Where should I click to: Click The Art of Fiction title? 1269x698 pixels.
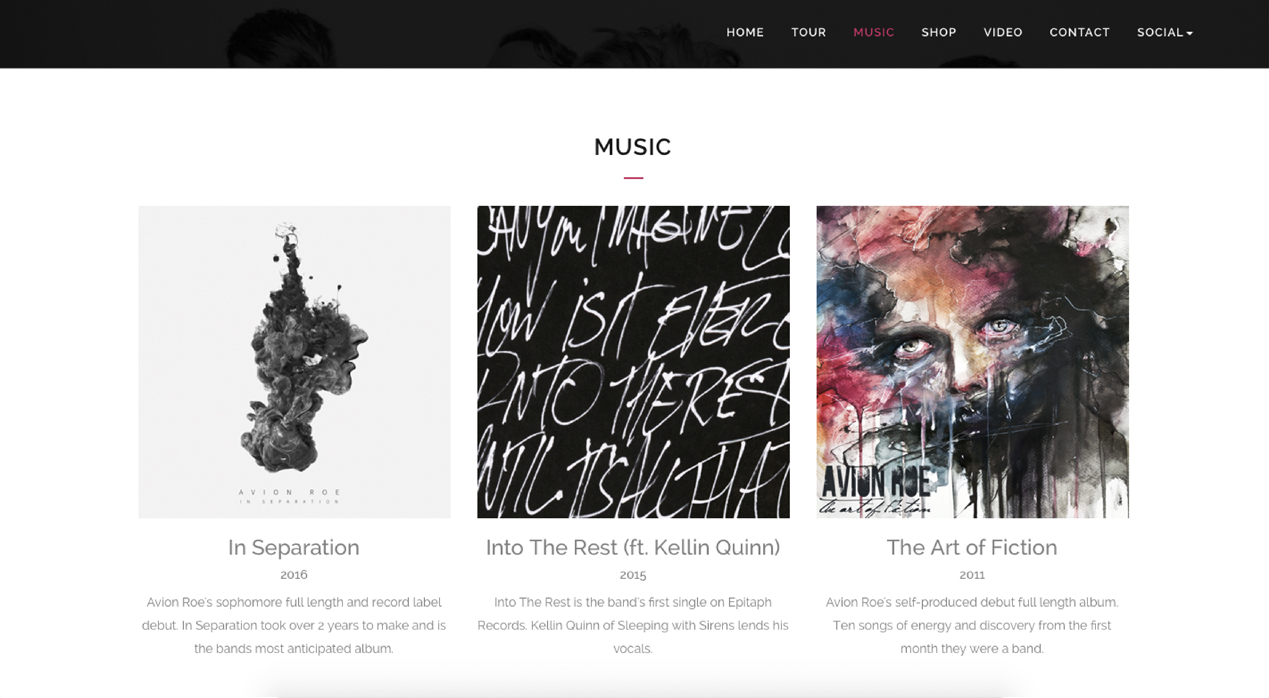pos(972,548)
